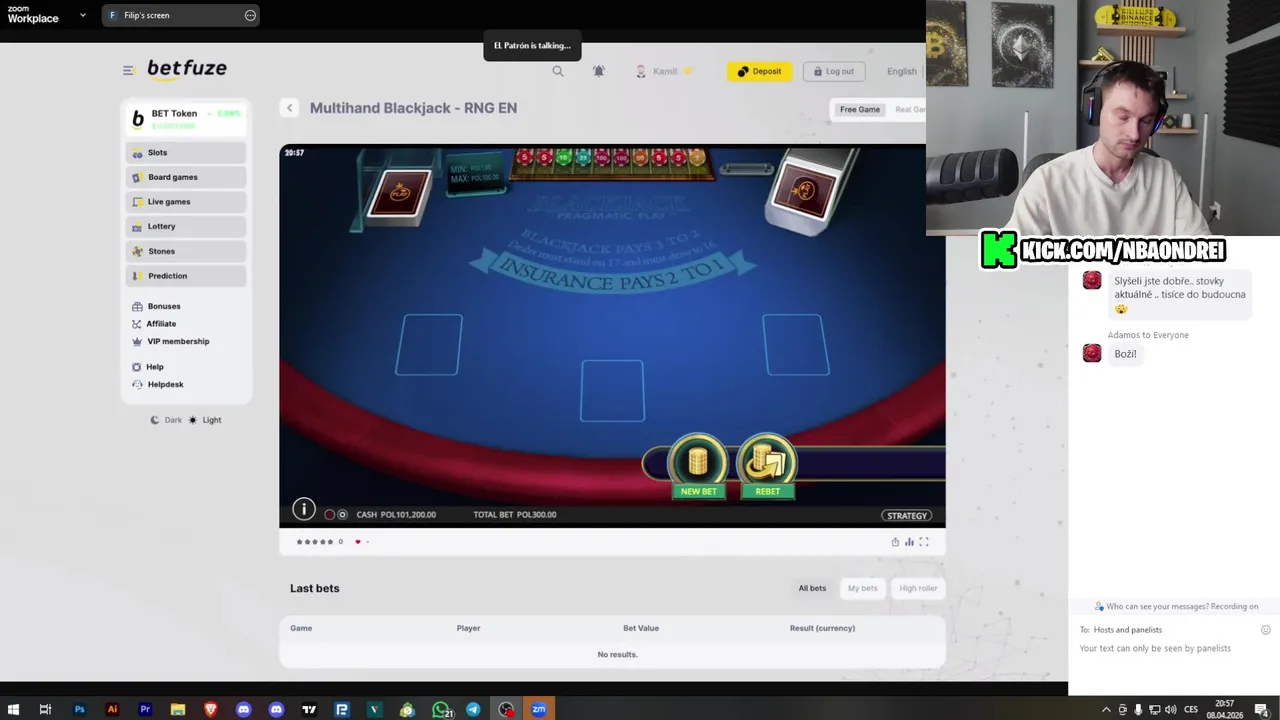Open emoji picker in Zoom chat
Viewport: 1280px width, 720px height.
pos(1265,630)
